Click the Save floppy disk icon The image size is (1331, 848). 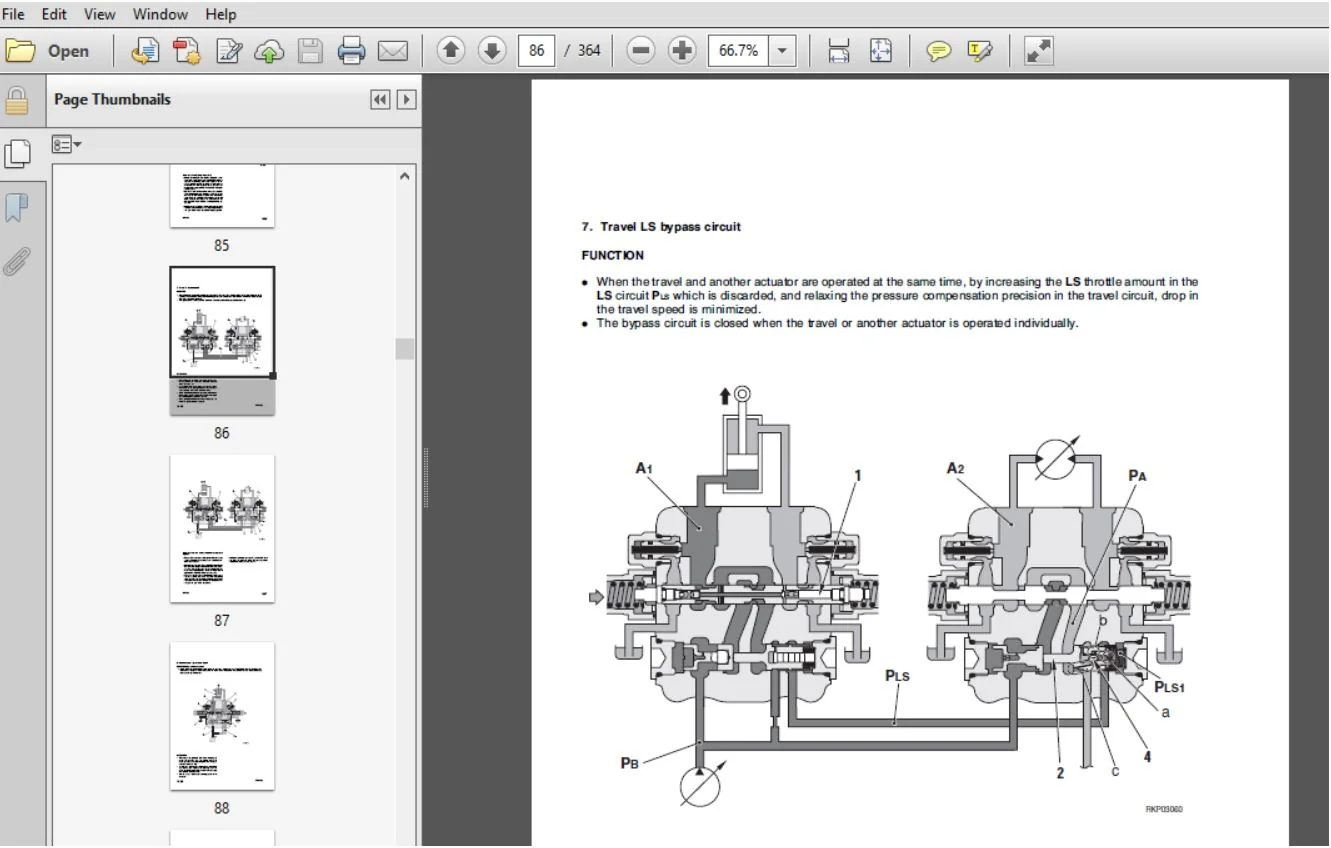[x=310, y=51]
